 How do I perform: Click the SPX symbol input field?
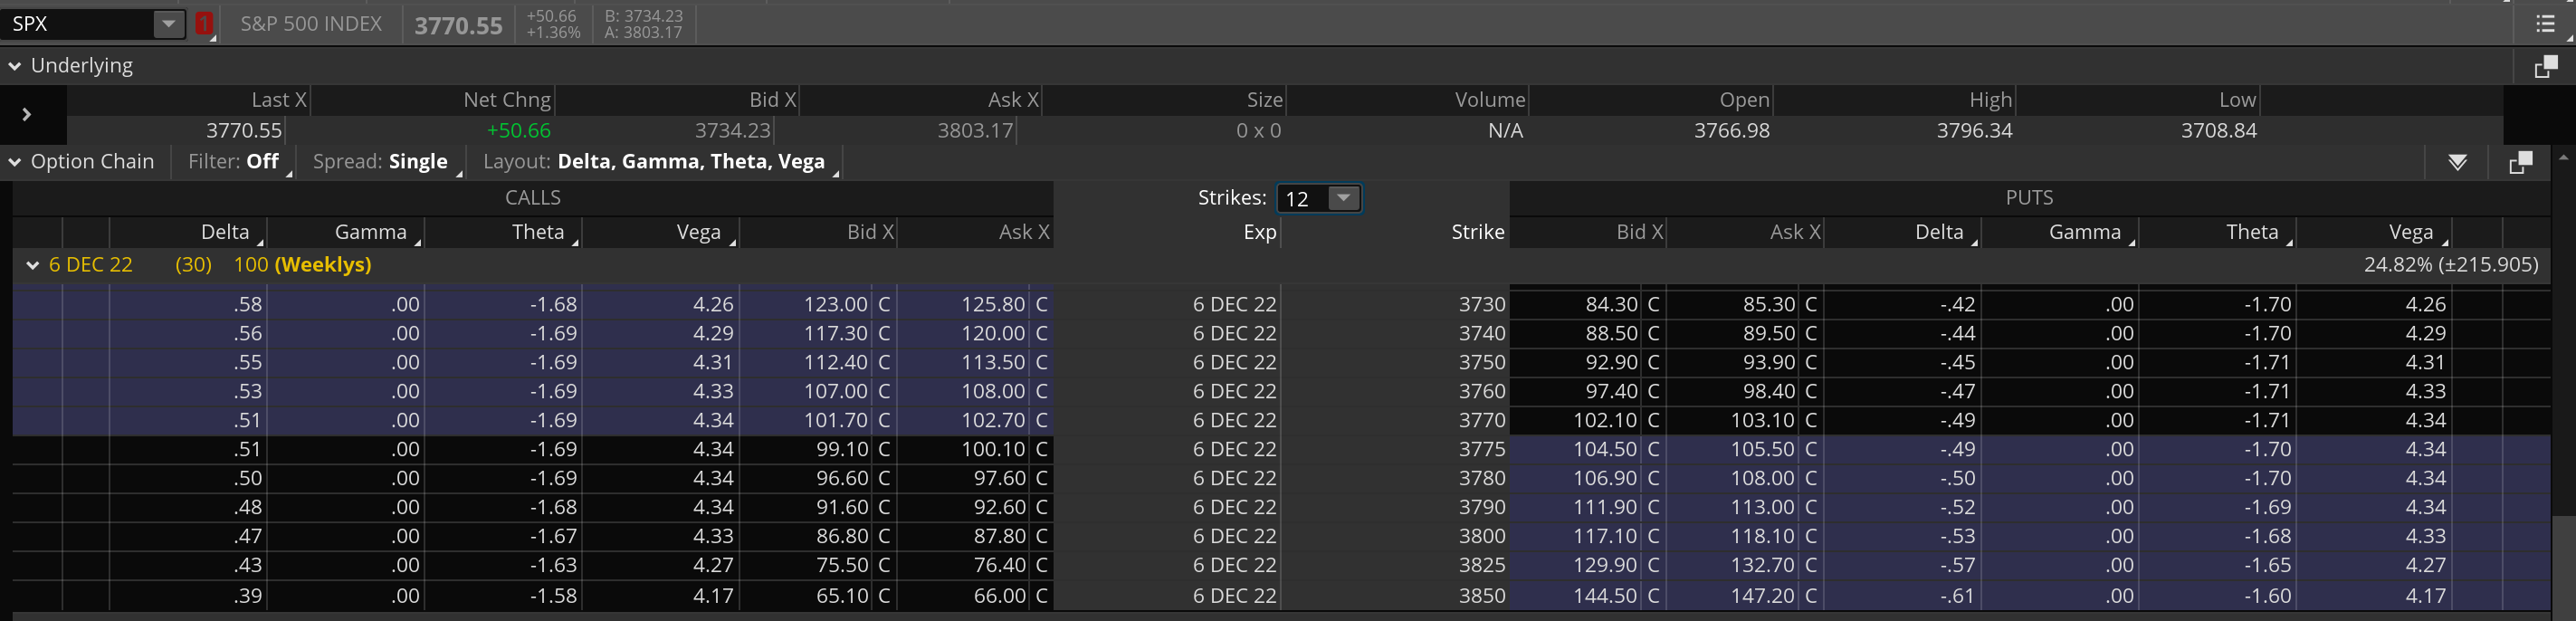click(76, 24)
